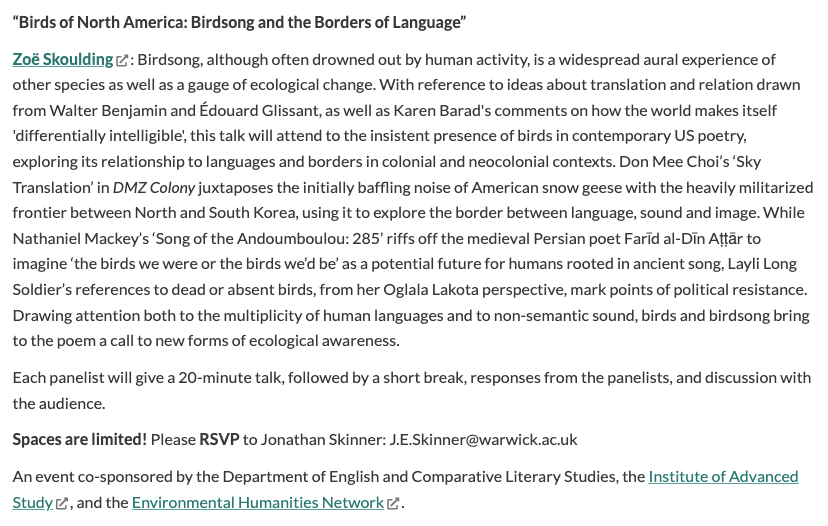Open the Zoë Skoulding profile link

[x=62, y=59]
